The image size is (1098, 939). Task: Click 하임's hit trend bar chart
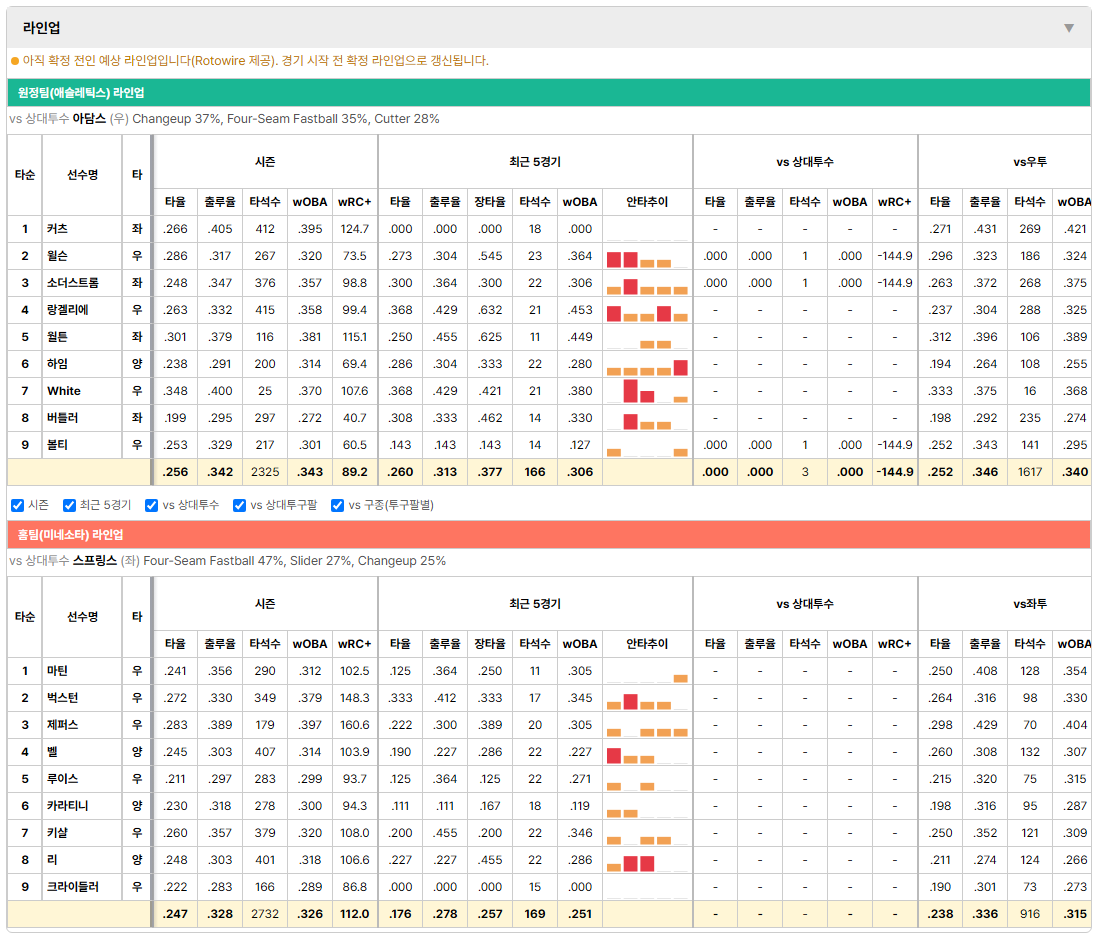click(647, 364)
